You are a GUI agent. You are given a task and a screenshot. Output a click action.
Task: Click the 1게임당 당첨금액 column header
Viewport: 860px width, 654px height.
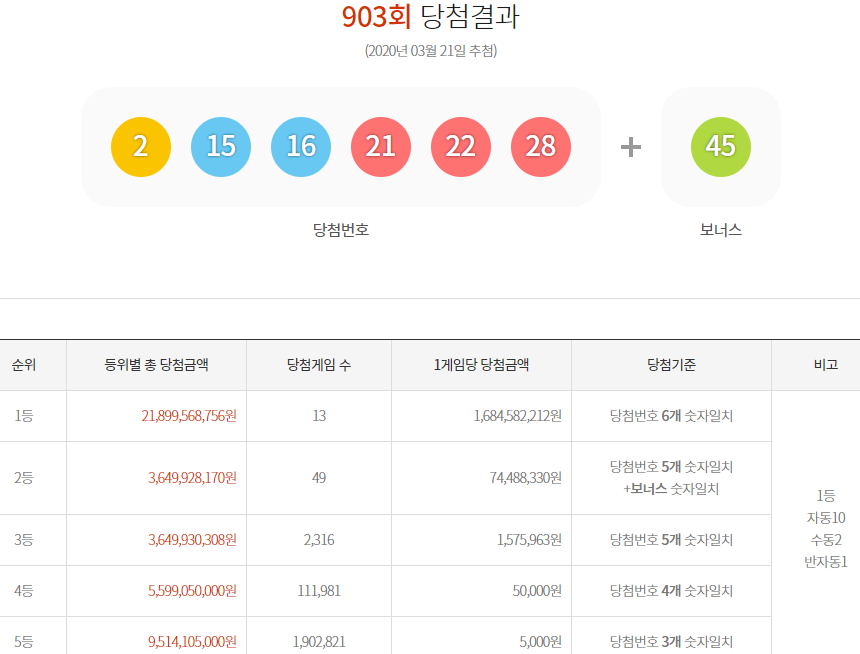coord(481,365)
